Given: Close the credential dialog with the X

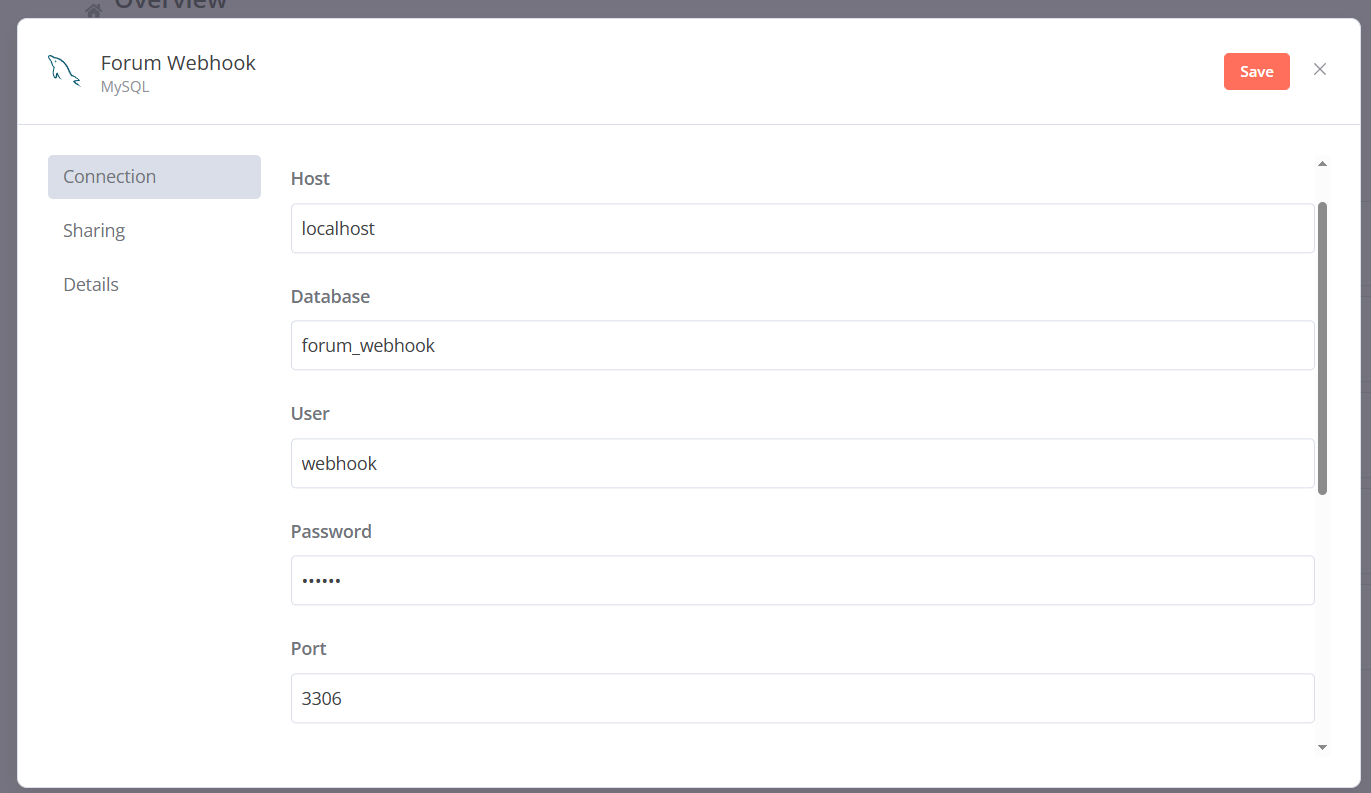Looking at the screenshot, I should 1320,69.
